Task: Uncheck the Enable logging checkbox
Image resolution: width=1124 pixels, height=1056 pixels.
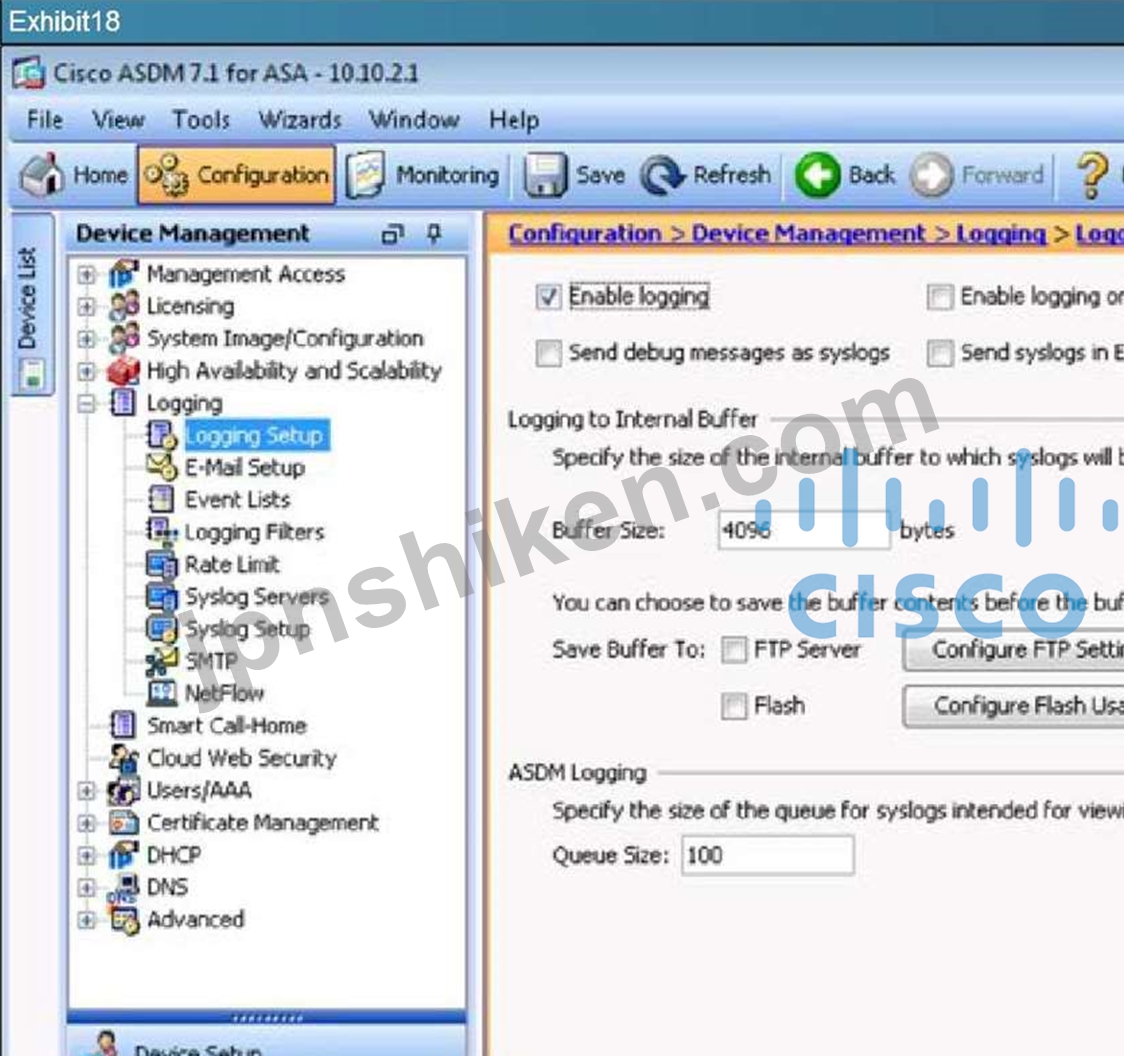Action: pyautogui.click(x=548, y=296)
